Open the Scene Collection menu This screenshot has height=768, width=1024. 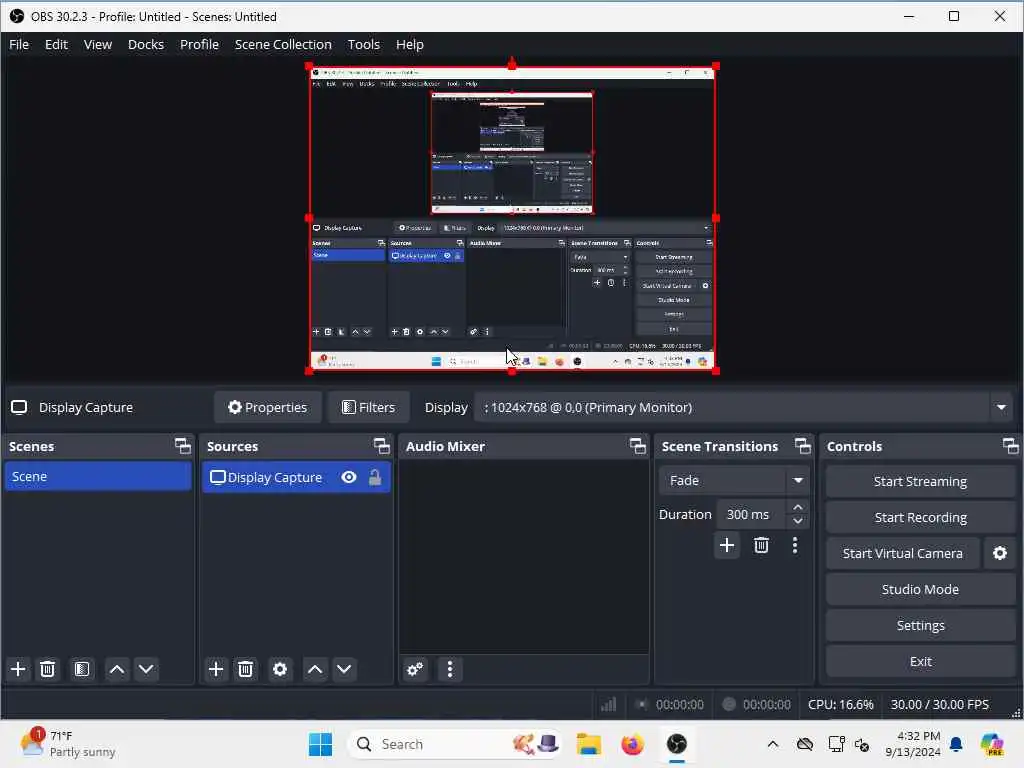pyautogui.click(x=283, y=44)
